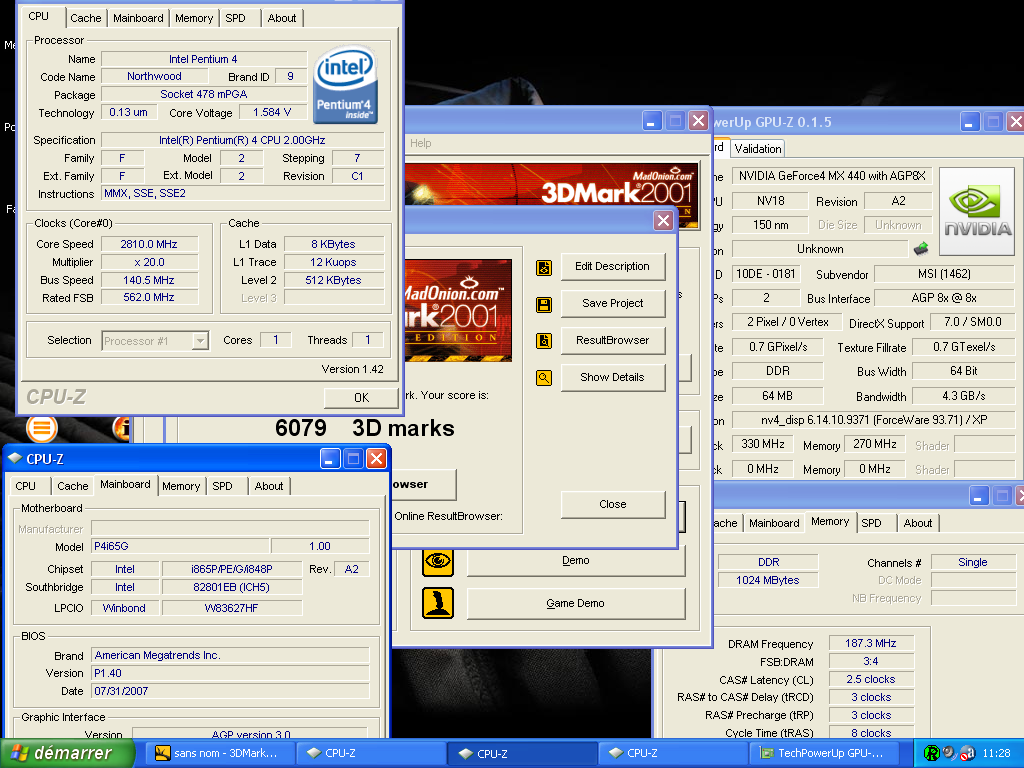
Task: Click the NVIDIA logo in GPU-Z
Action: (x=977, y=211)
